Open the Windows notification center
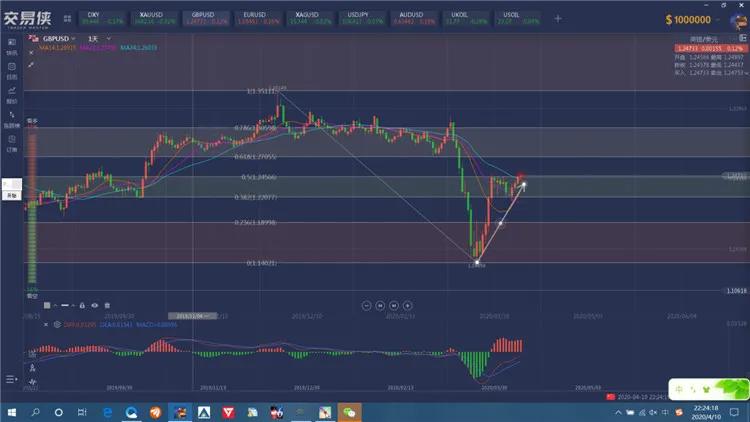The image size is (750, 422). click(735, 412)
